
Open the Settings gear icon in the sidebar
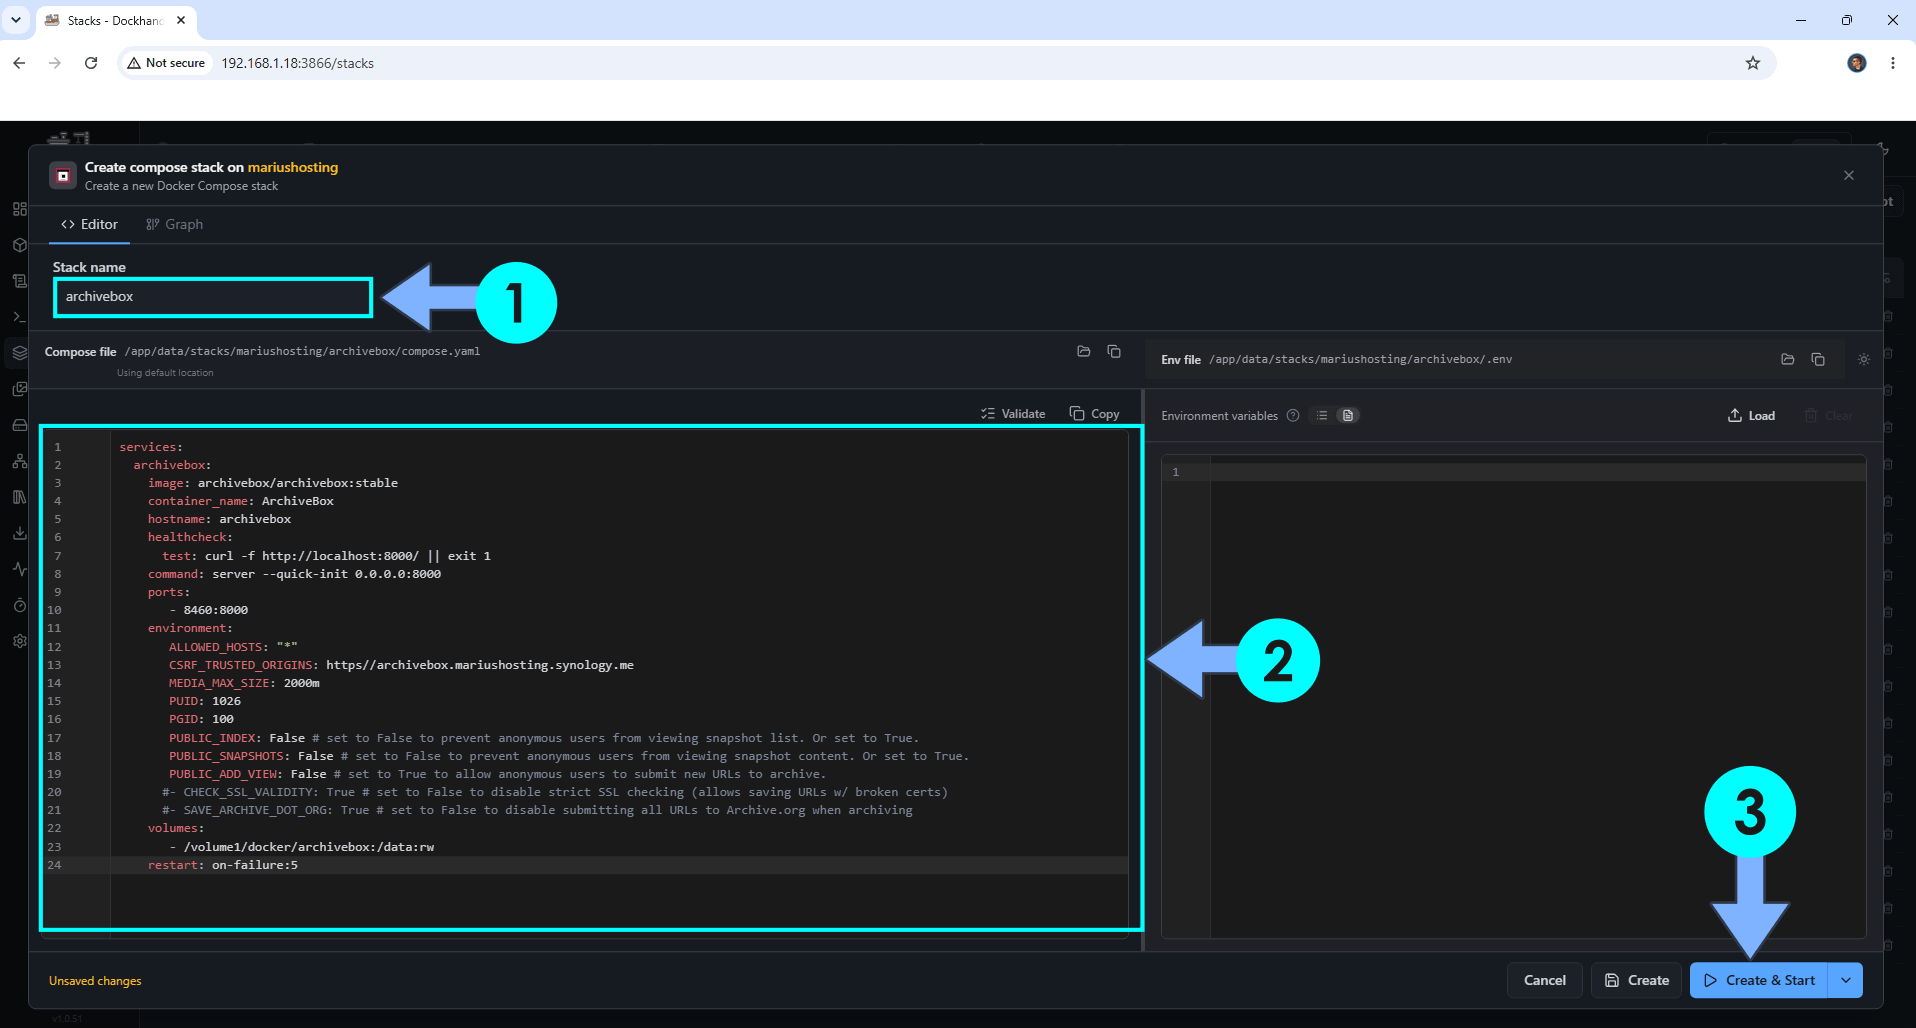tap(19, 641)
